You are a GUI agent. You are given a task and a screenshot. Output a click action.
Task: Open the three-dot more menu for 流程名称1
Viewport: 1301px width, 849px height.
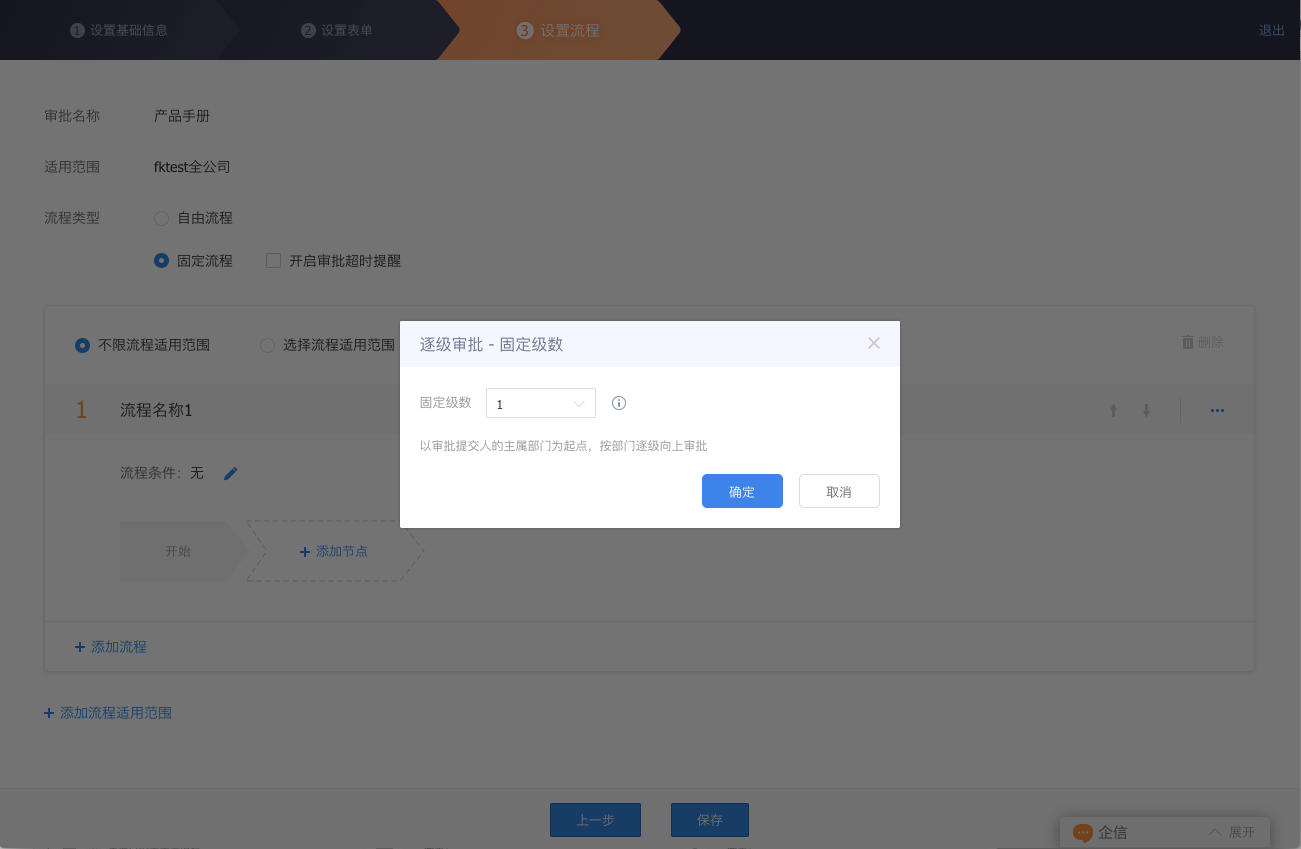[x=1217, y=410]
